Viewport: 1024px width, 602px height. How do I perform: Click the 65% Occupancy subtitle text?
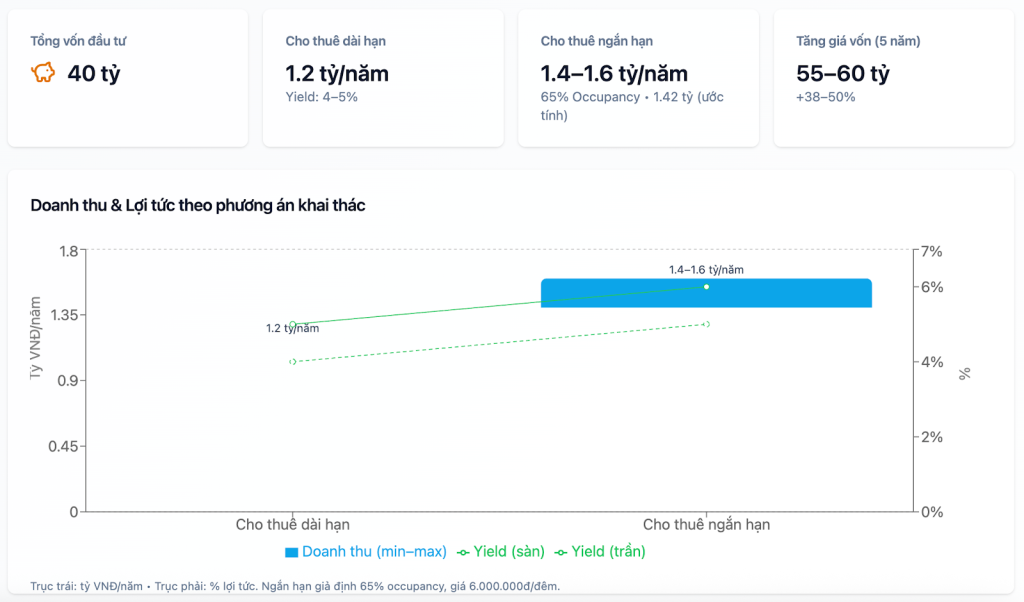tap(590, 97)
